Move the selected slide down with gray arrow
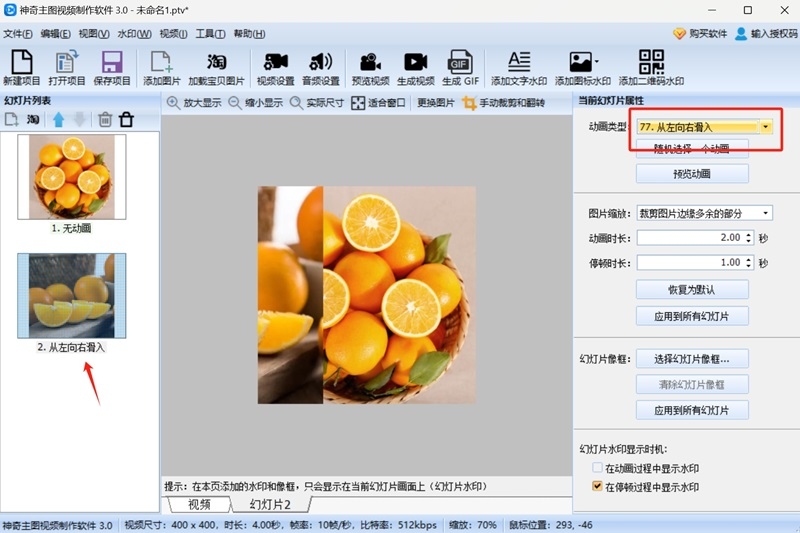This screenshot has width=800, height=533. (x=80, y=120)
